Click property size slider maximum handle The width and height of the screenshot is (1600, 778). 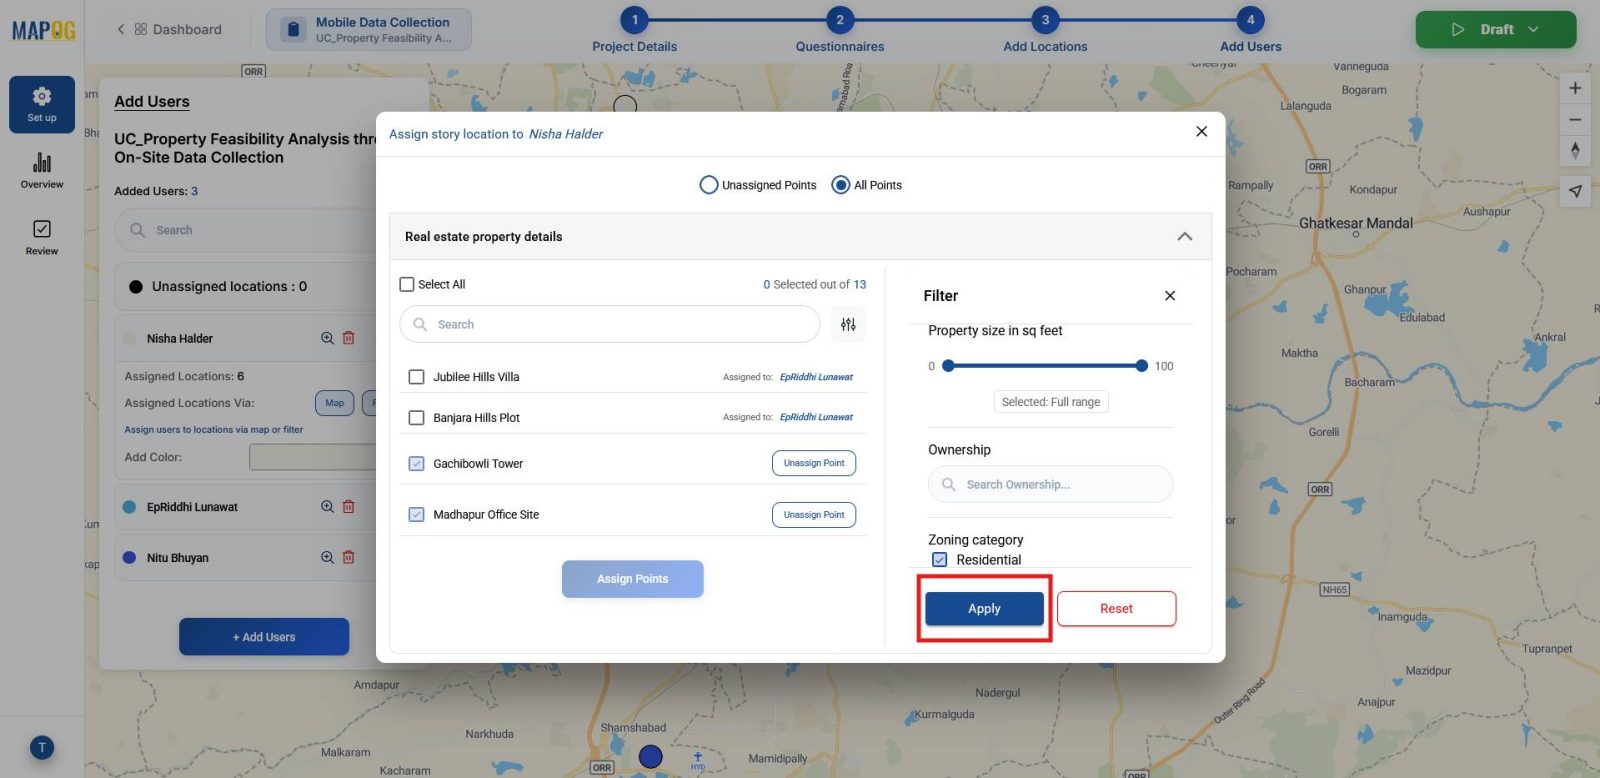click(x=1141, y=366)
